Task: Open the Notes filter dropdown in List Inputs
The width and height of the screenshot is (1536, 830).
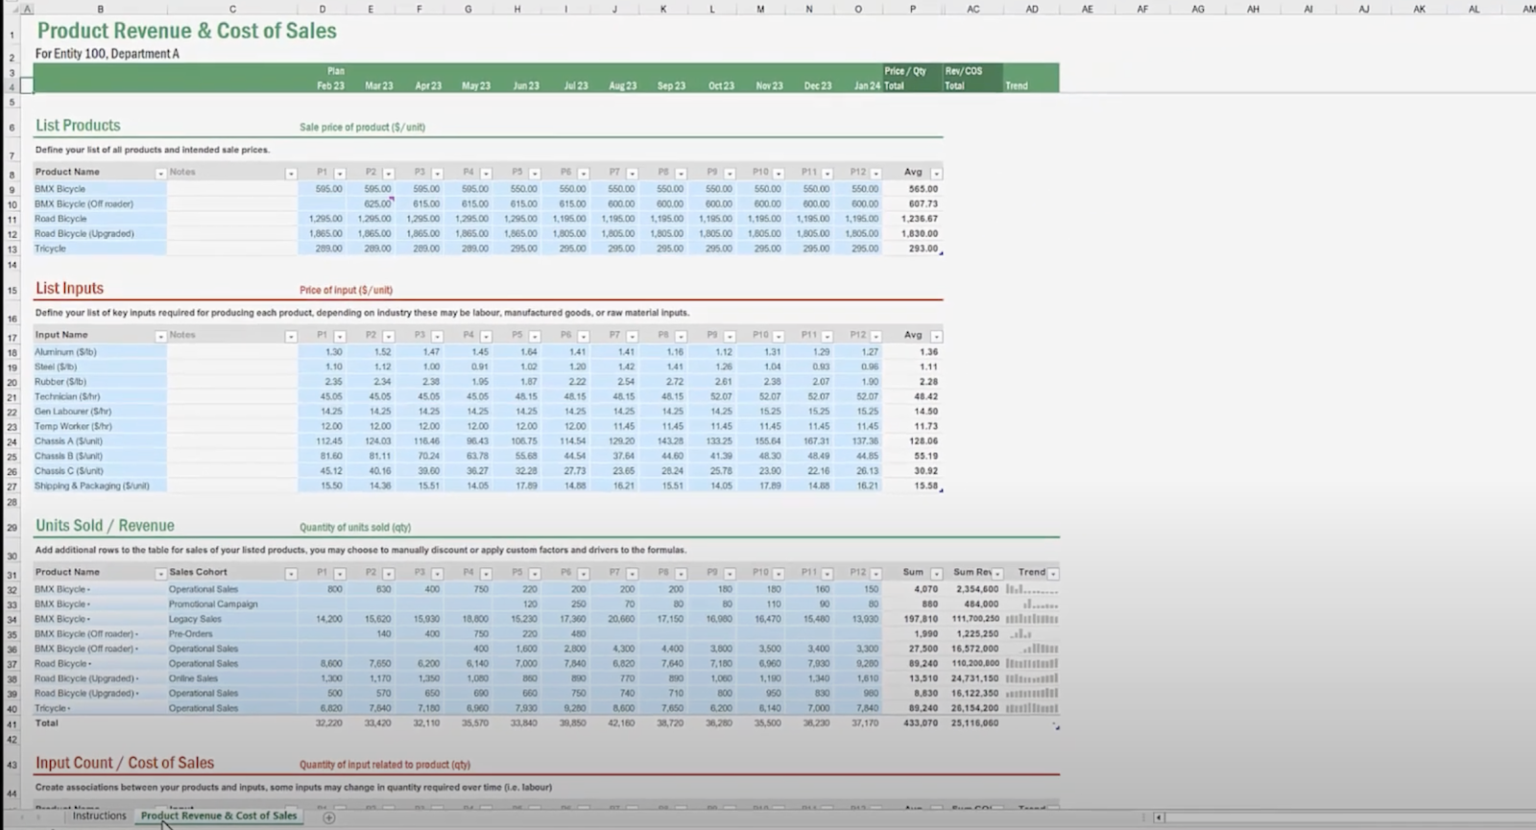Action: (x=291, y=336)
